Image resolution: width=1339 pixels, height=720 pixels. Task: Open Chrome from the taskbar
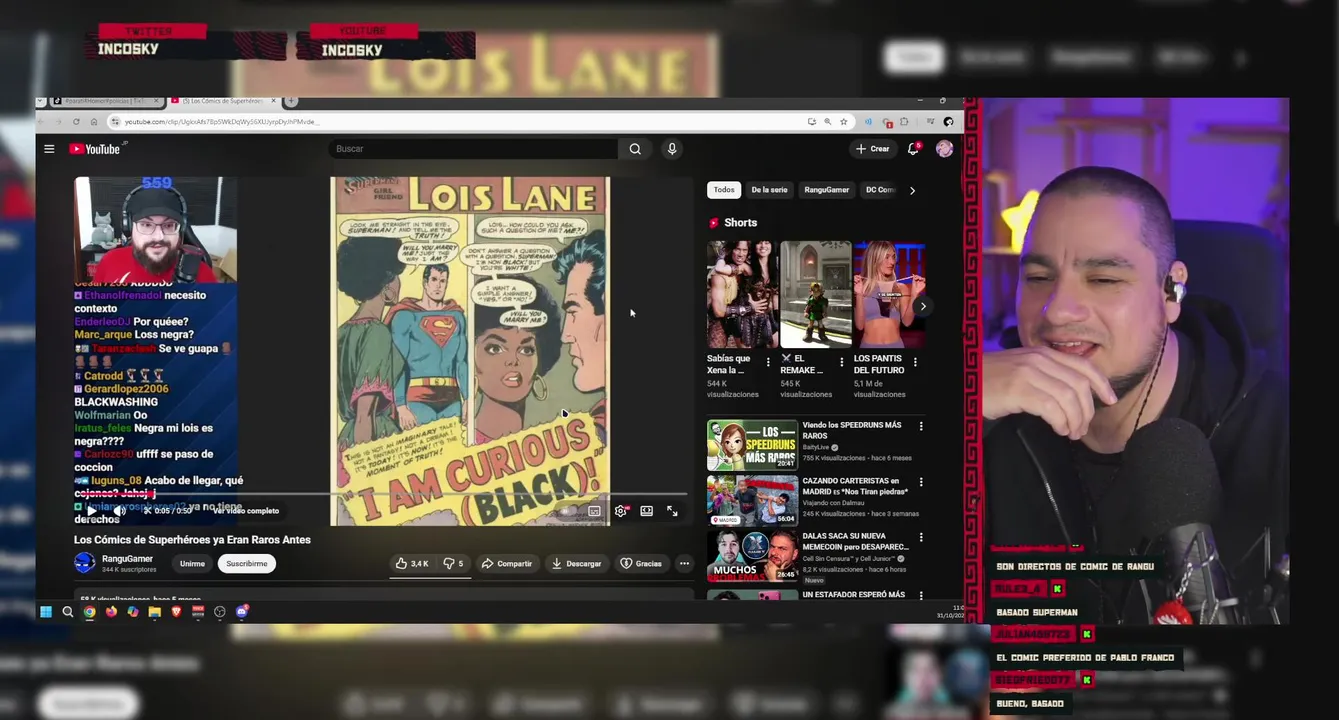[x=90, y=612]
